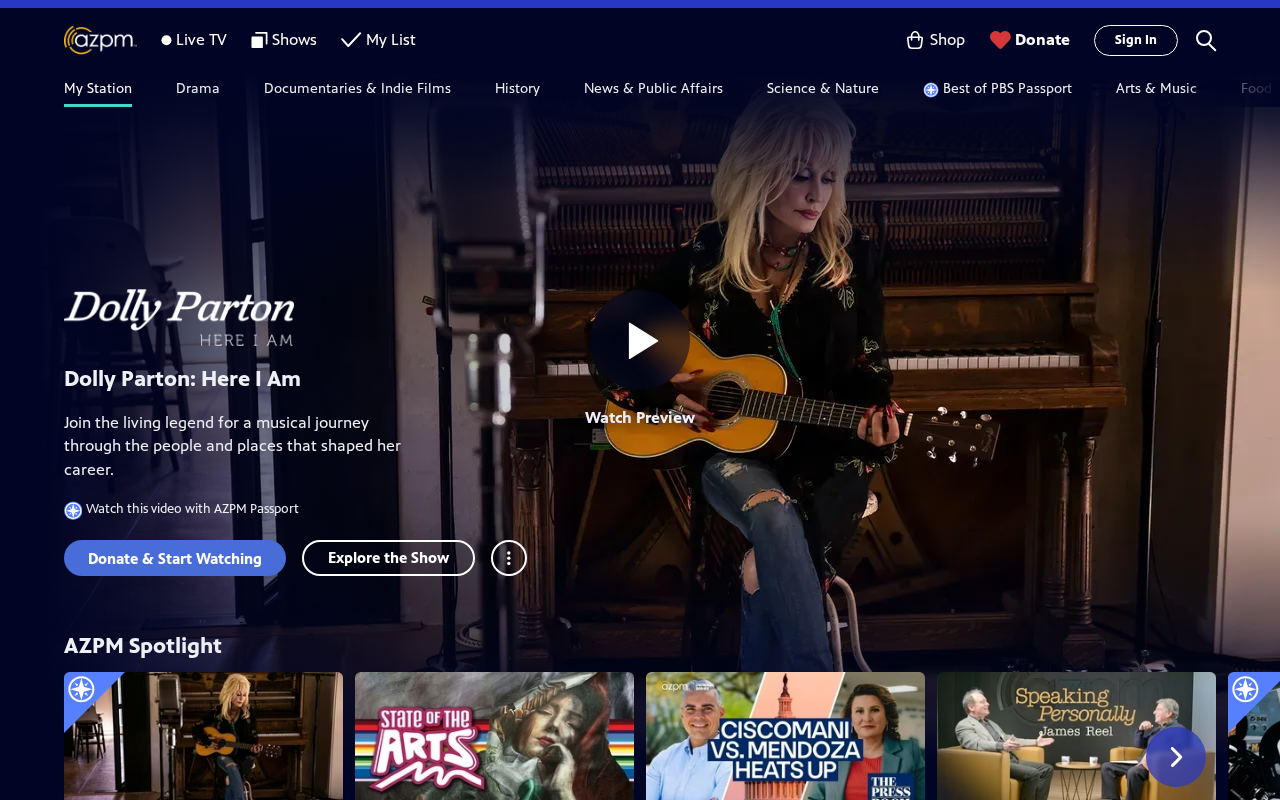The width and height of the screenshot is (1280, 800).
Task: Click the Live TV dot icon
Action: (x=166, y=40)
